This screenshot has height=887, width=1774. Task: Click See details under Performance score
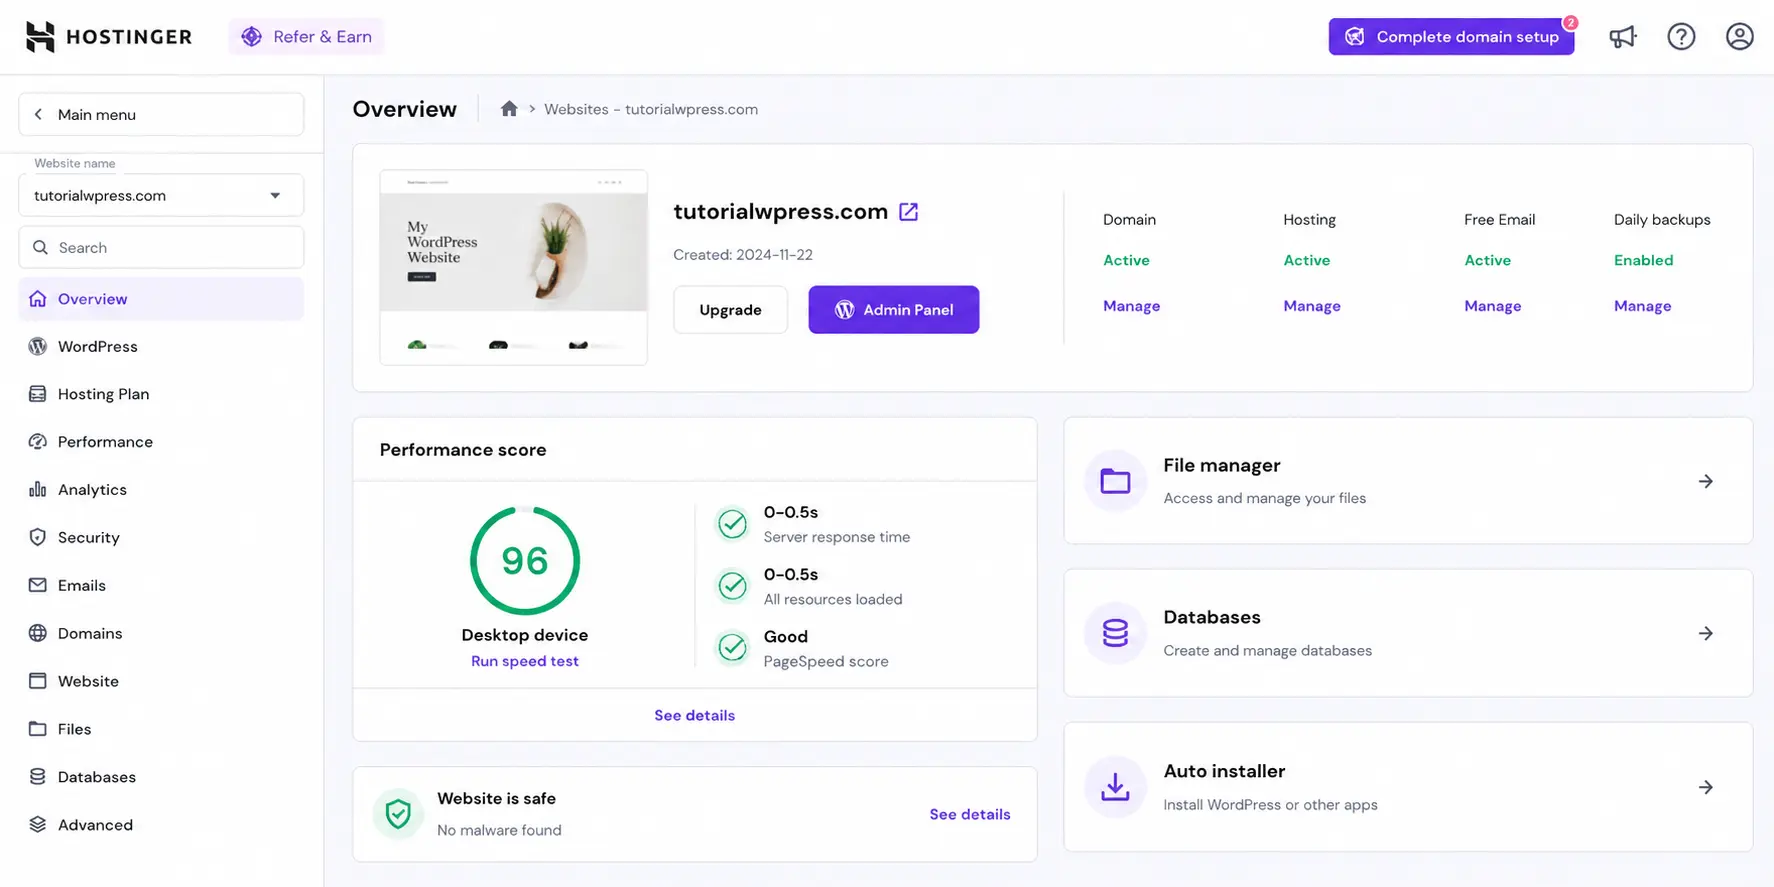(x=694, y=715)
